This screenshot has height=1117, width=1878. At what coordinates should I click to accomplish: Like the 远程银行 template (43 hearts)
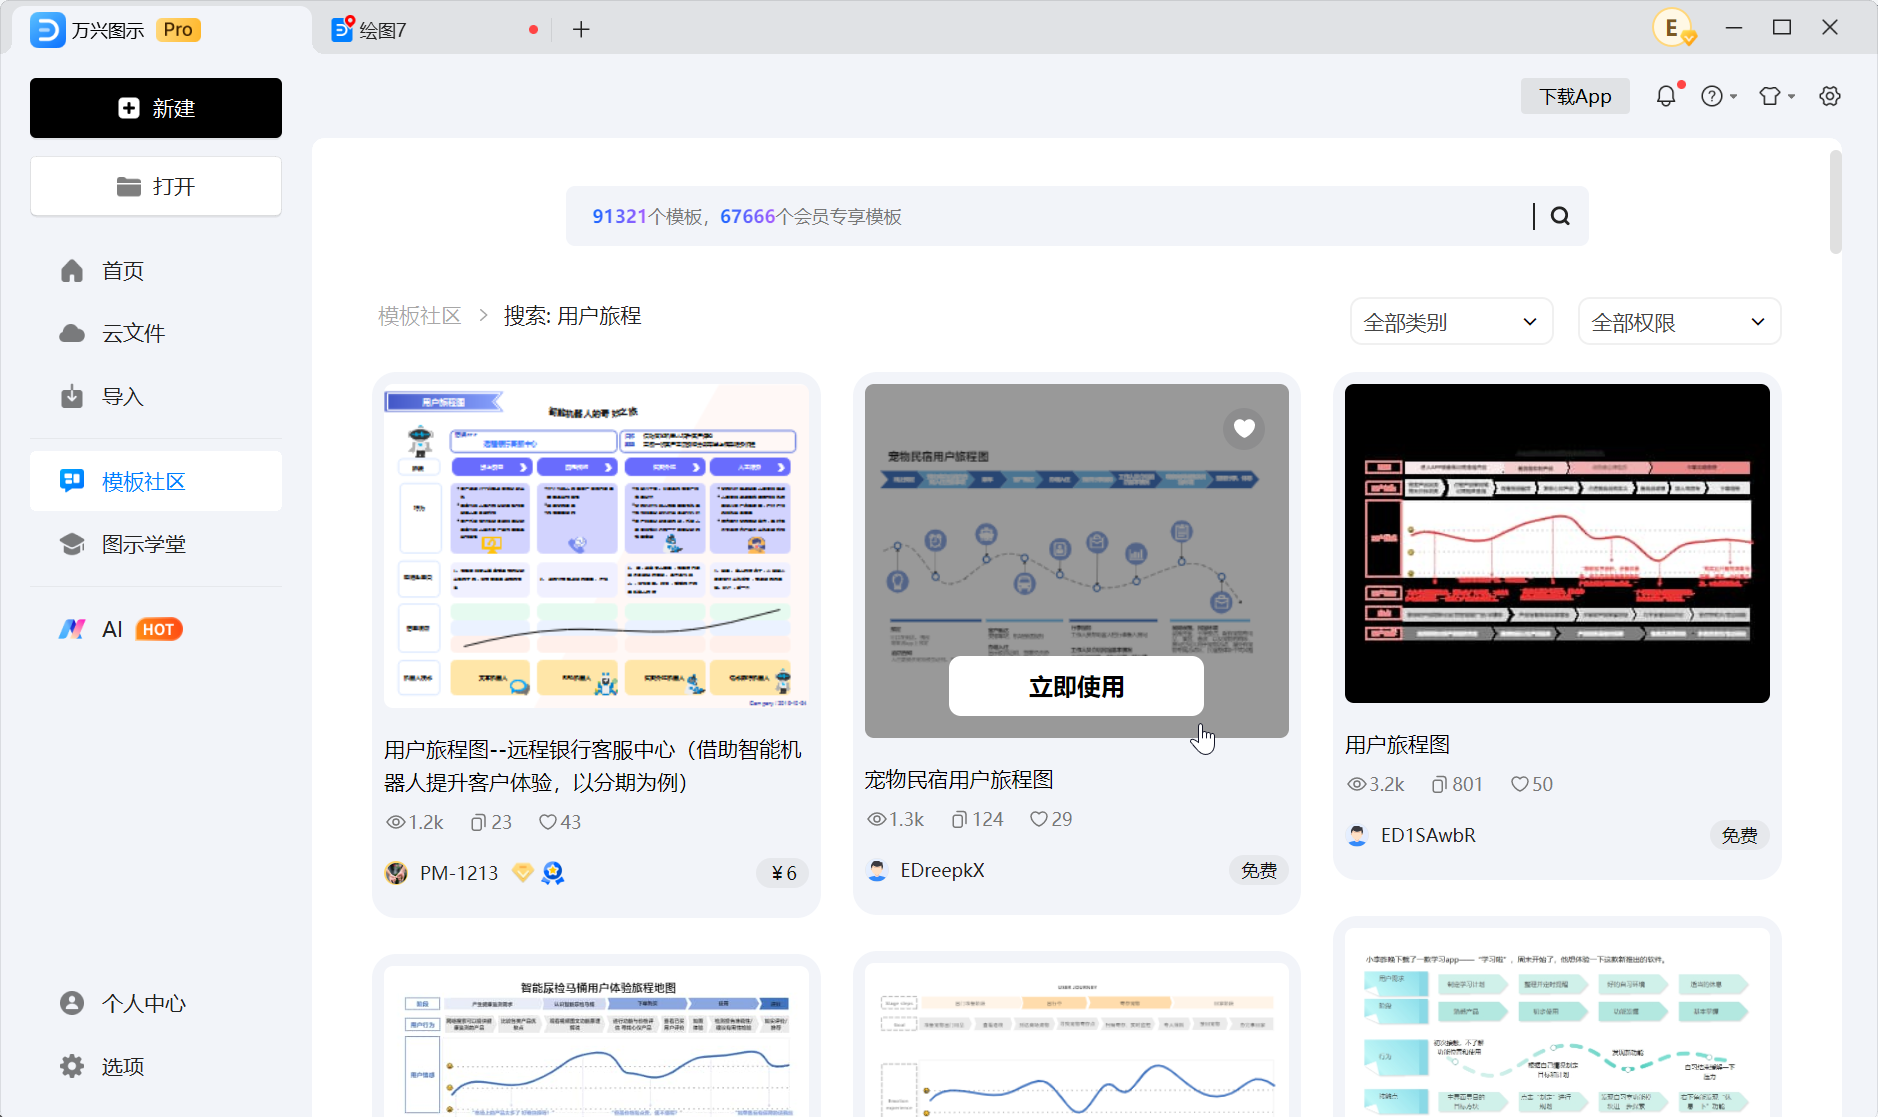pyautogui.click(x=548, y=822)
